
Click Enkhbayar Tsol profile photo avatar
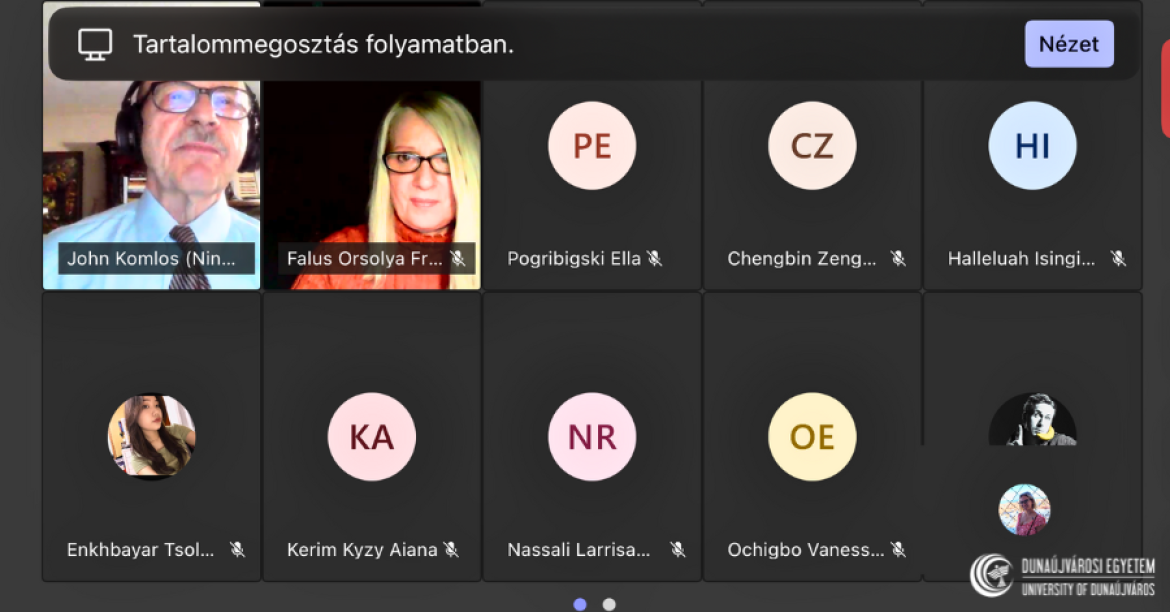pyautogui.click(x=152, y=436)
